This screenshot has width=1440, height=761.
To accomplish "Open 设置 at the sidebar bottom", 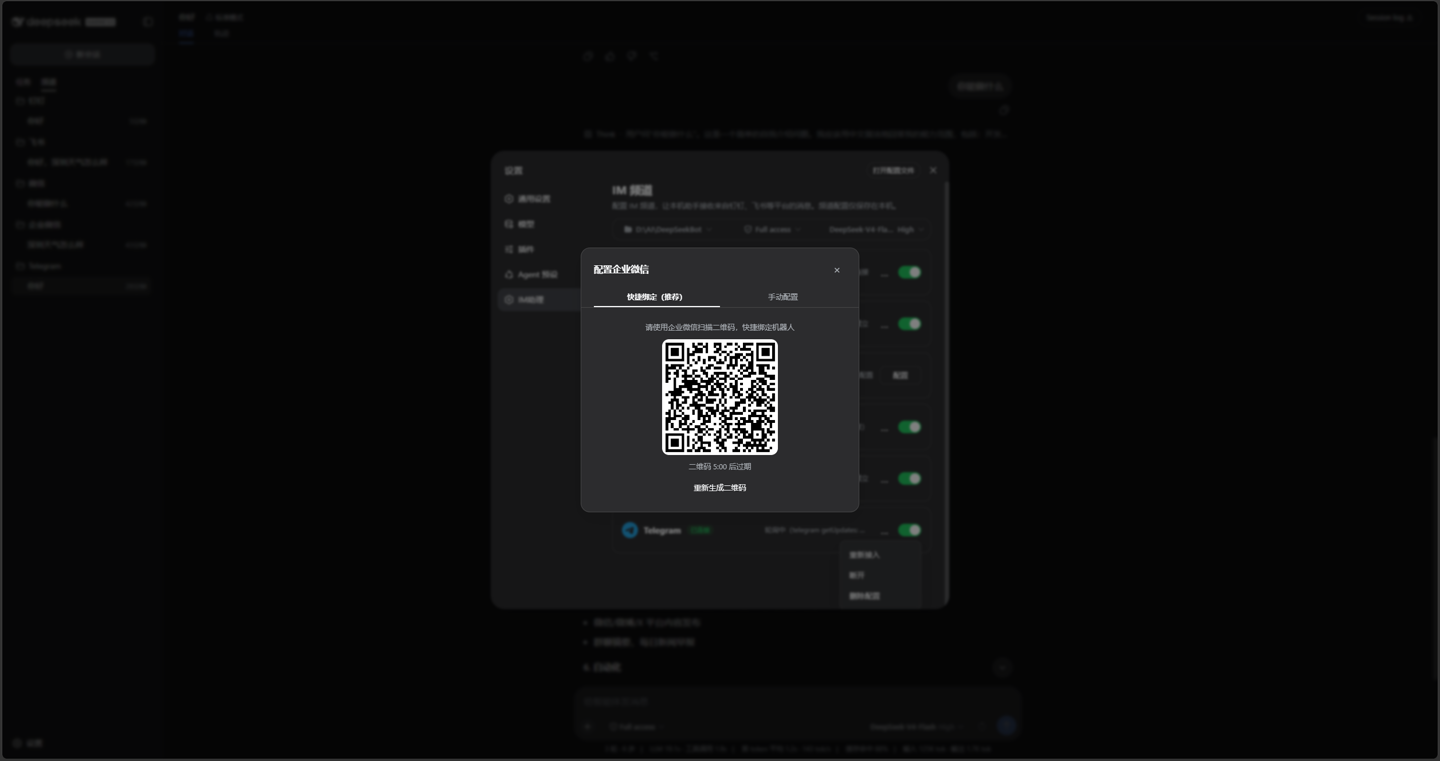I will coord(28,743).
